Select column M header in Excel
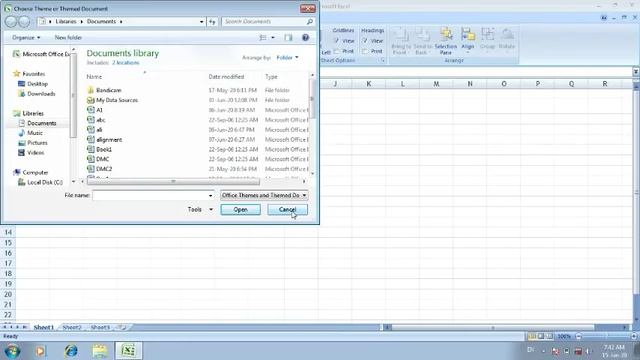 click(436, 84)
